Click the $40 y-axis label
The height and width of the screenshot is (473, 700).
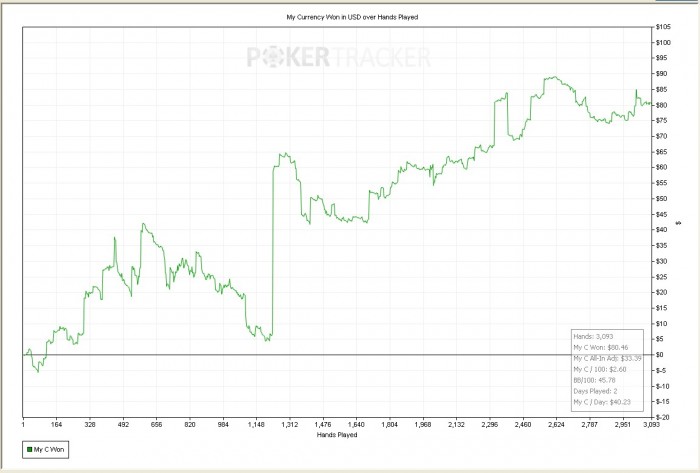click(x=662, y=230)
